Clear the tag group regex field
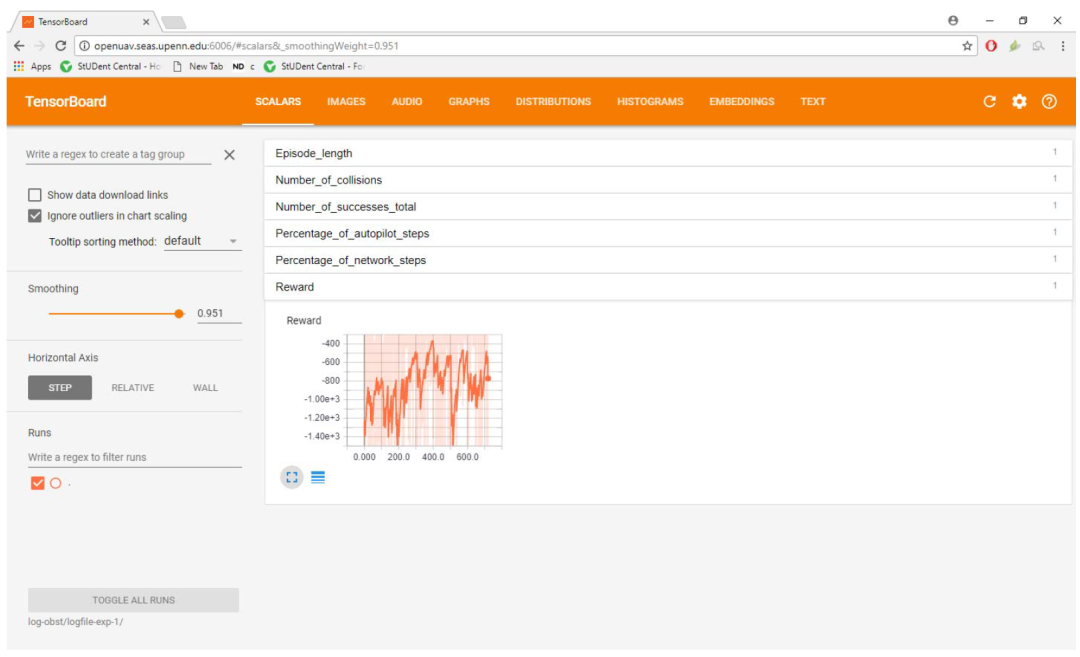The width and height of the screenshot is (1080, 657). click(229, 155)
